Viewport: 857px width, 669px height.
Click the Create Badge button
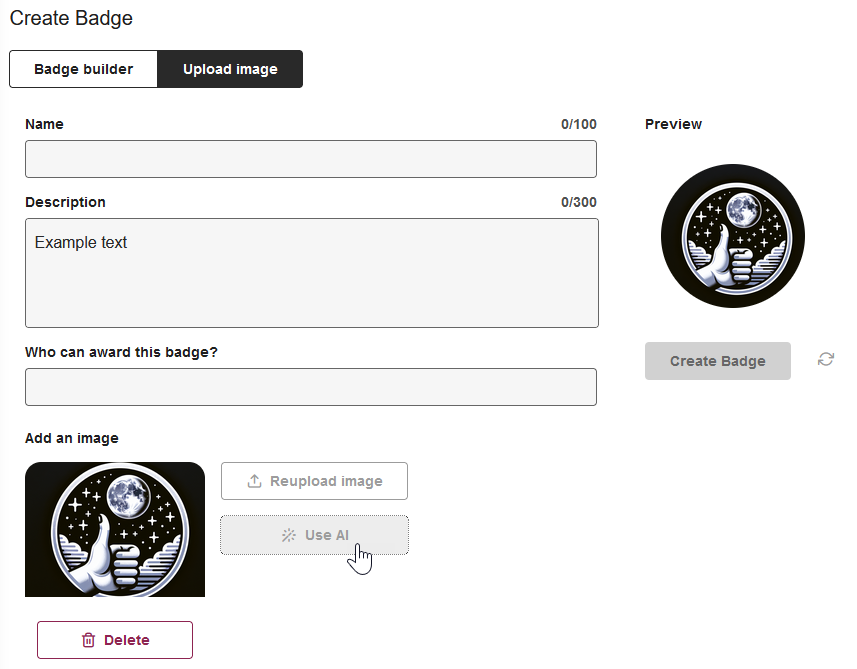717,360
